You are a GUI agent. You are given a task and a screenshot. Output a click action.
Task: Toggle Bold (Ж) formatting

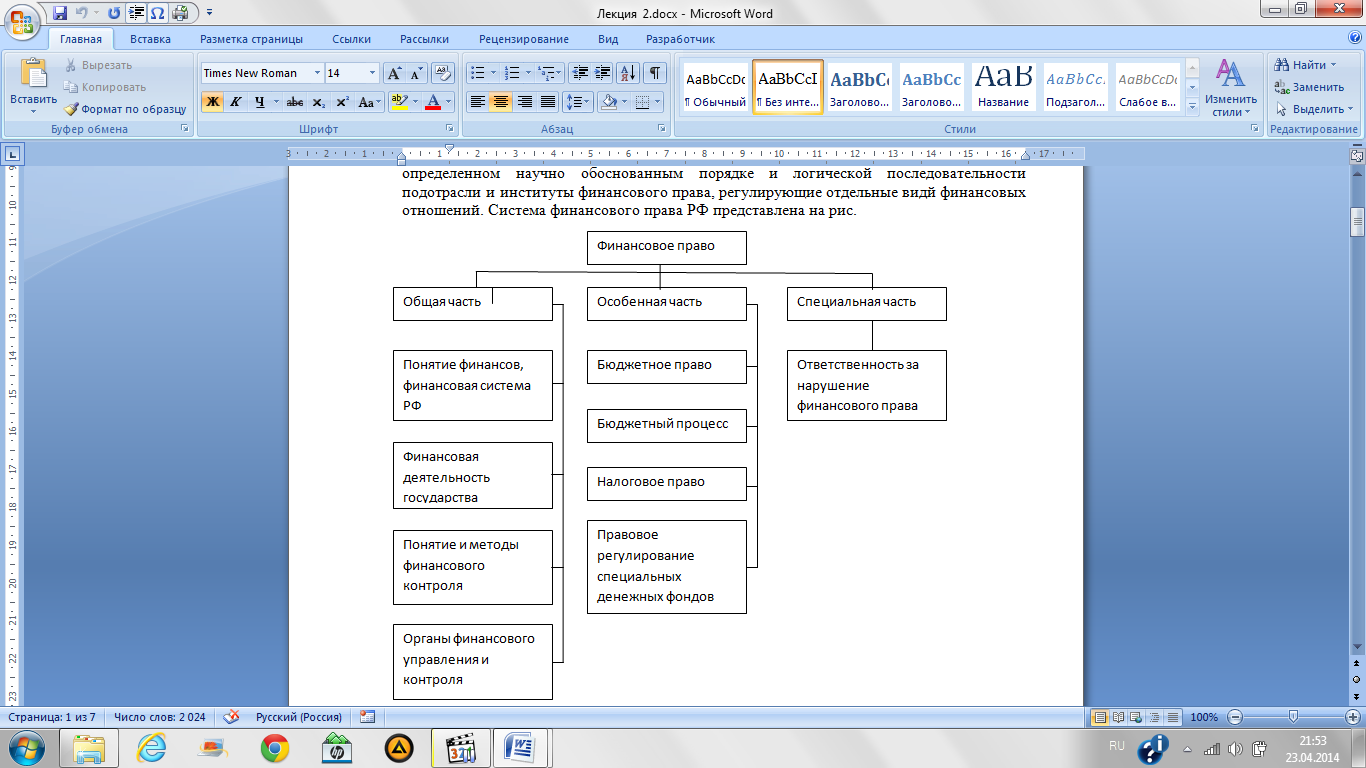coord(212,102)
